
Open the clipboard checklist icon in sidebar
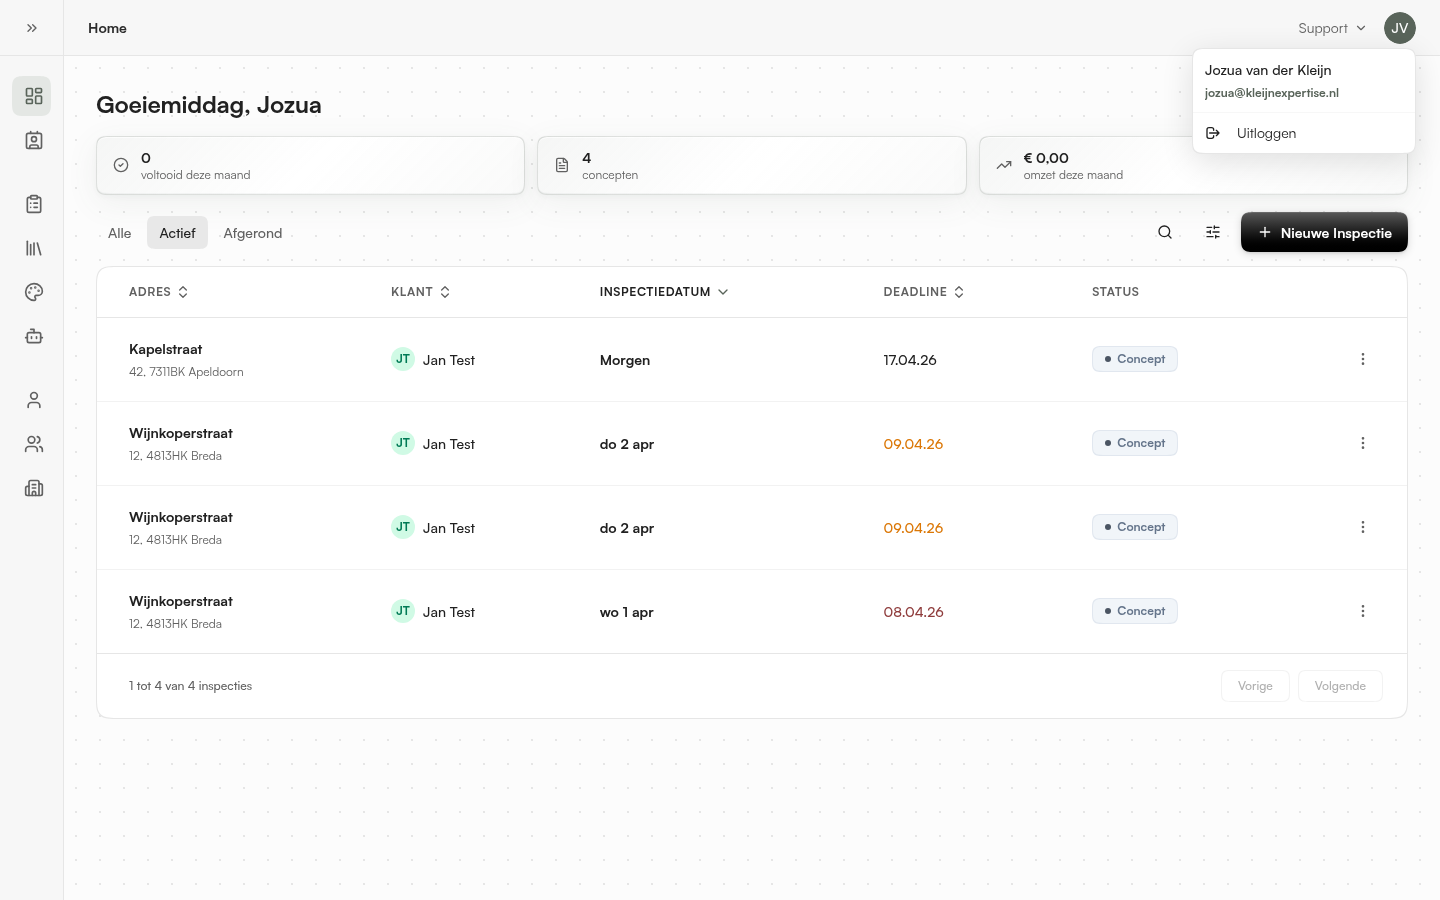[34, 204]
